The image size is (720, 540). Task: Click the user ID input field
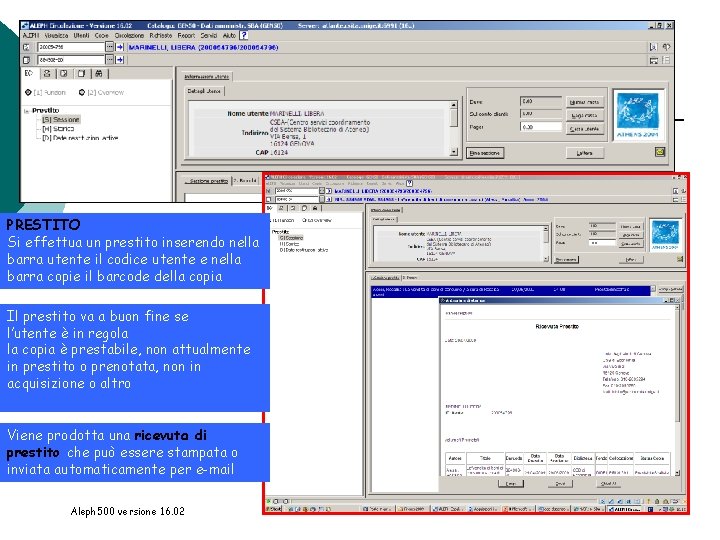point(71,47)
